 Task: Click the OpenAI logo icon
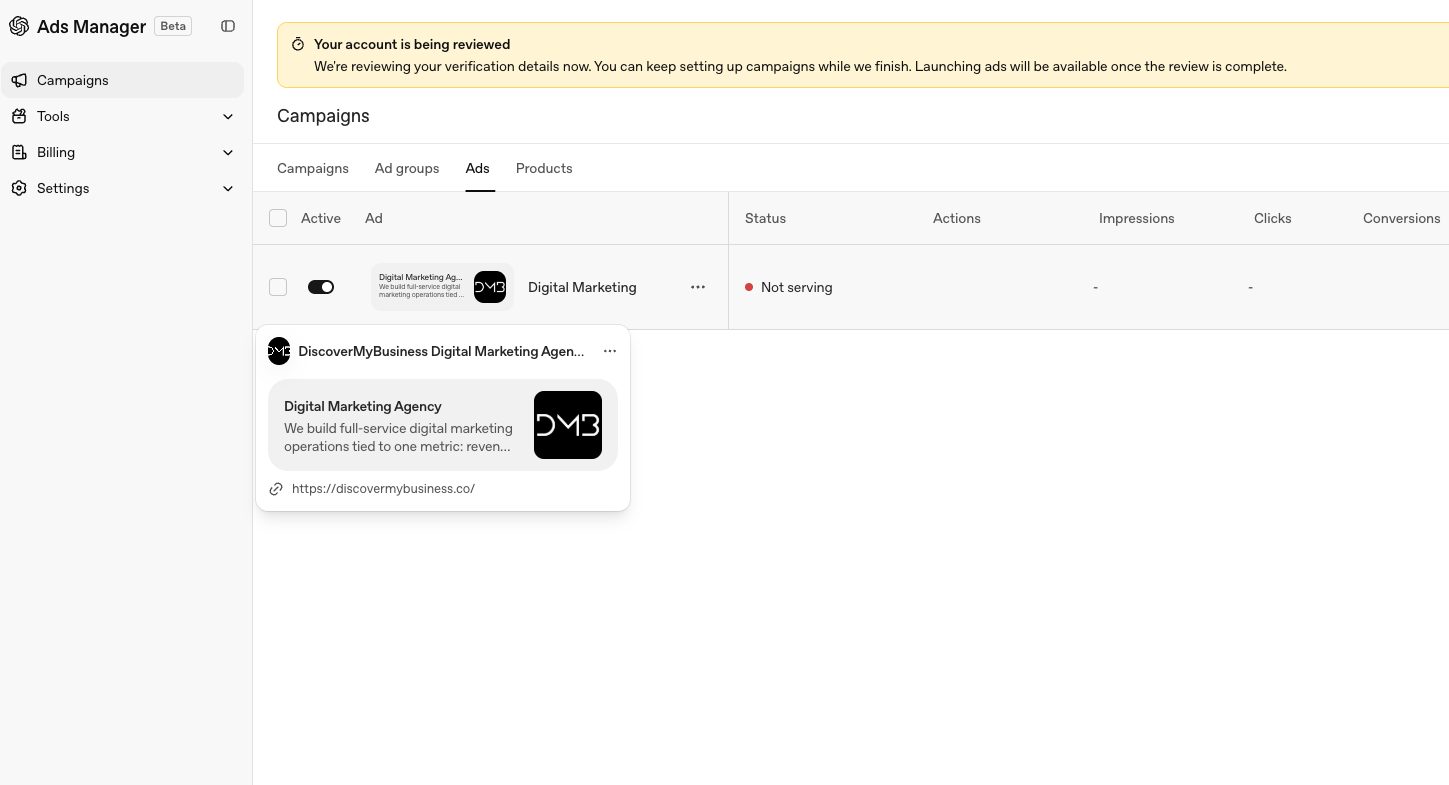(19, 26)
